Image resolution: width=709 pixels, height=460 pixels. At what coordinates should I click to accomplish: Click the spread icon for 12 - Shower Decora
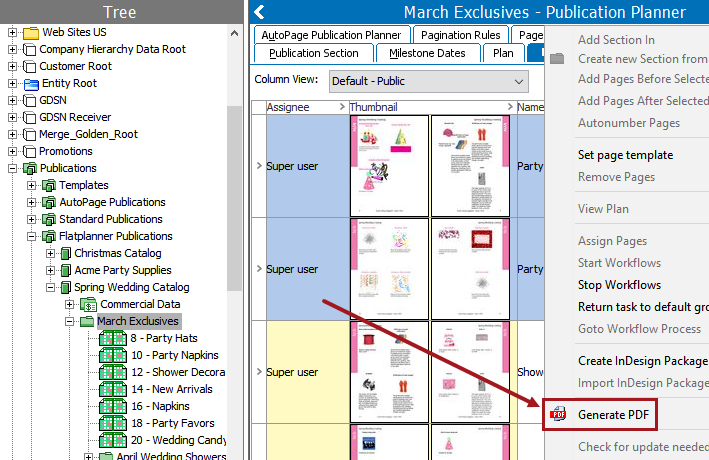(x=113, y=372)
